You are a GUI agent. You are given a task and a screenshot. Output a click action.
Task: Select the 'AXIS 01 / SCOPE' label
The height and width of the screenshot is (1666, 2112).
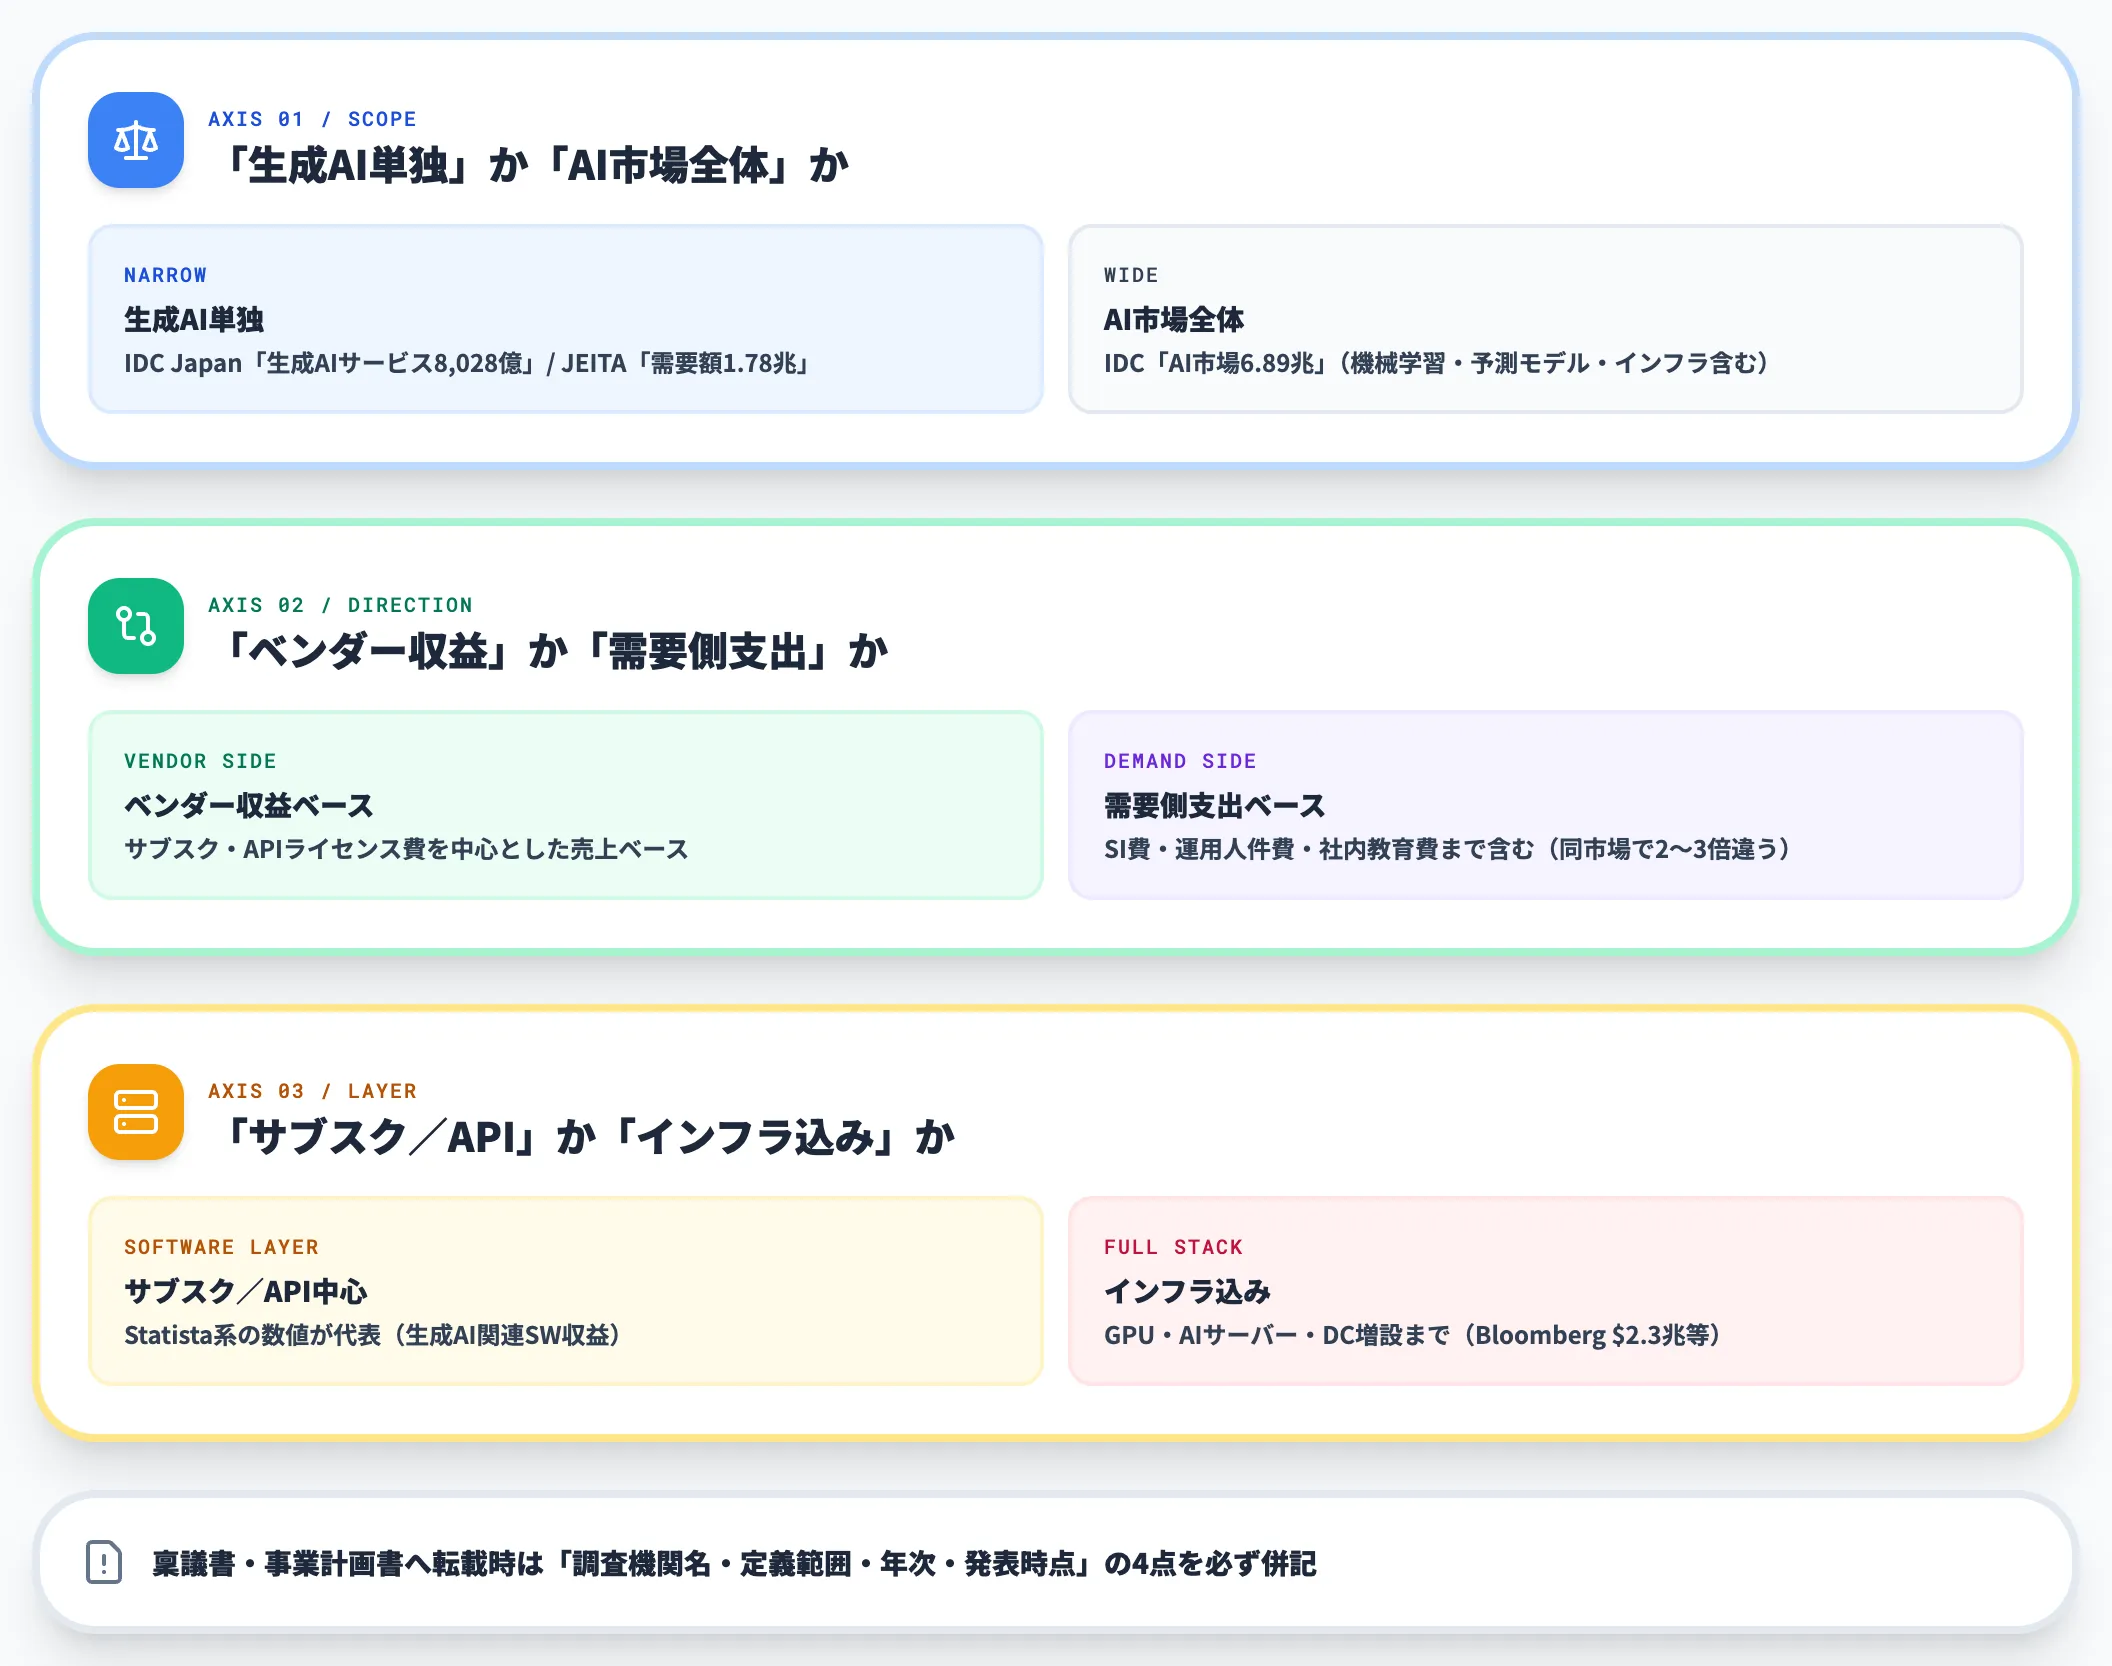(x=312, y=119)
